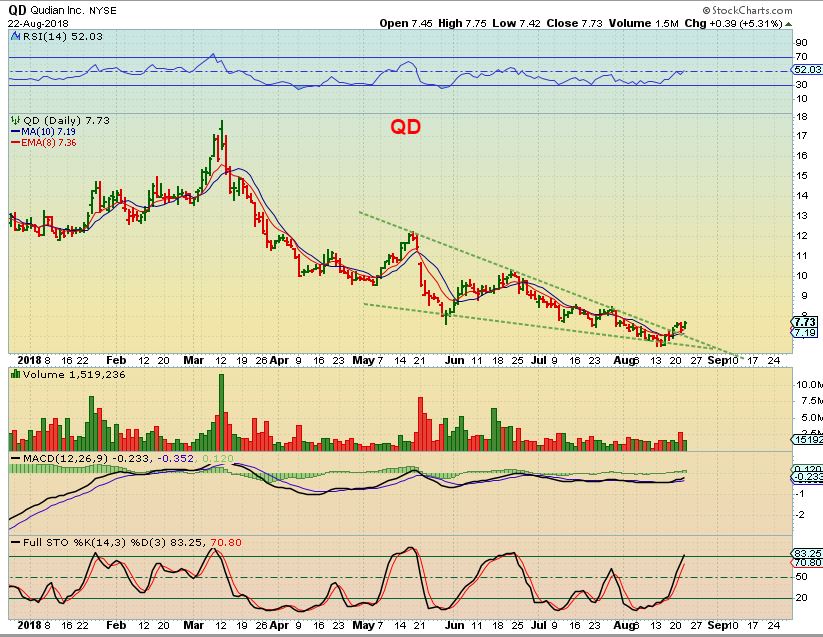The width and height of the screenshot is (823, 637).
Task: Click the red 70.80 value in the stochastic label
Action: click(x=226, y=542)
